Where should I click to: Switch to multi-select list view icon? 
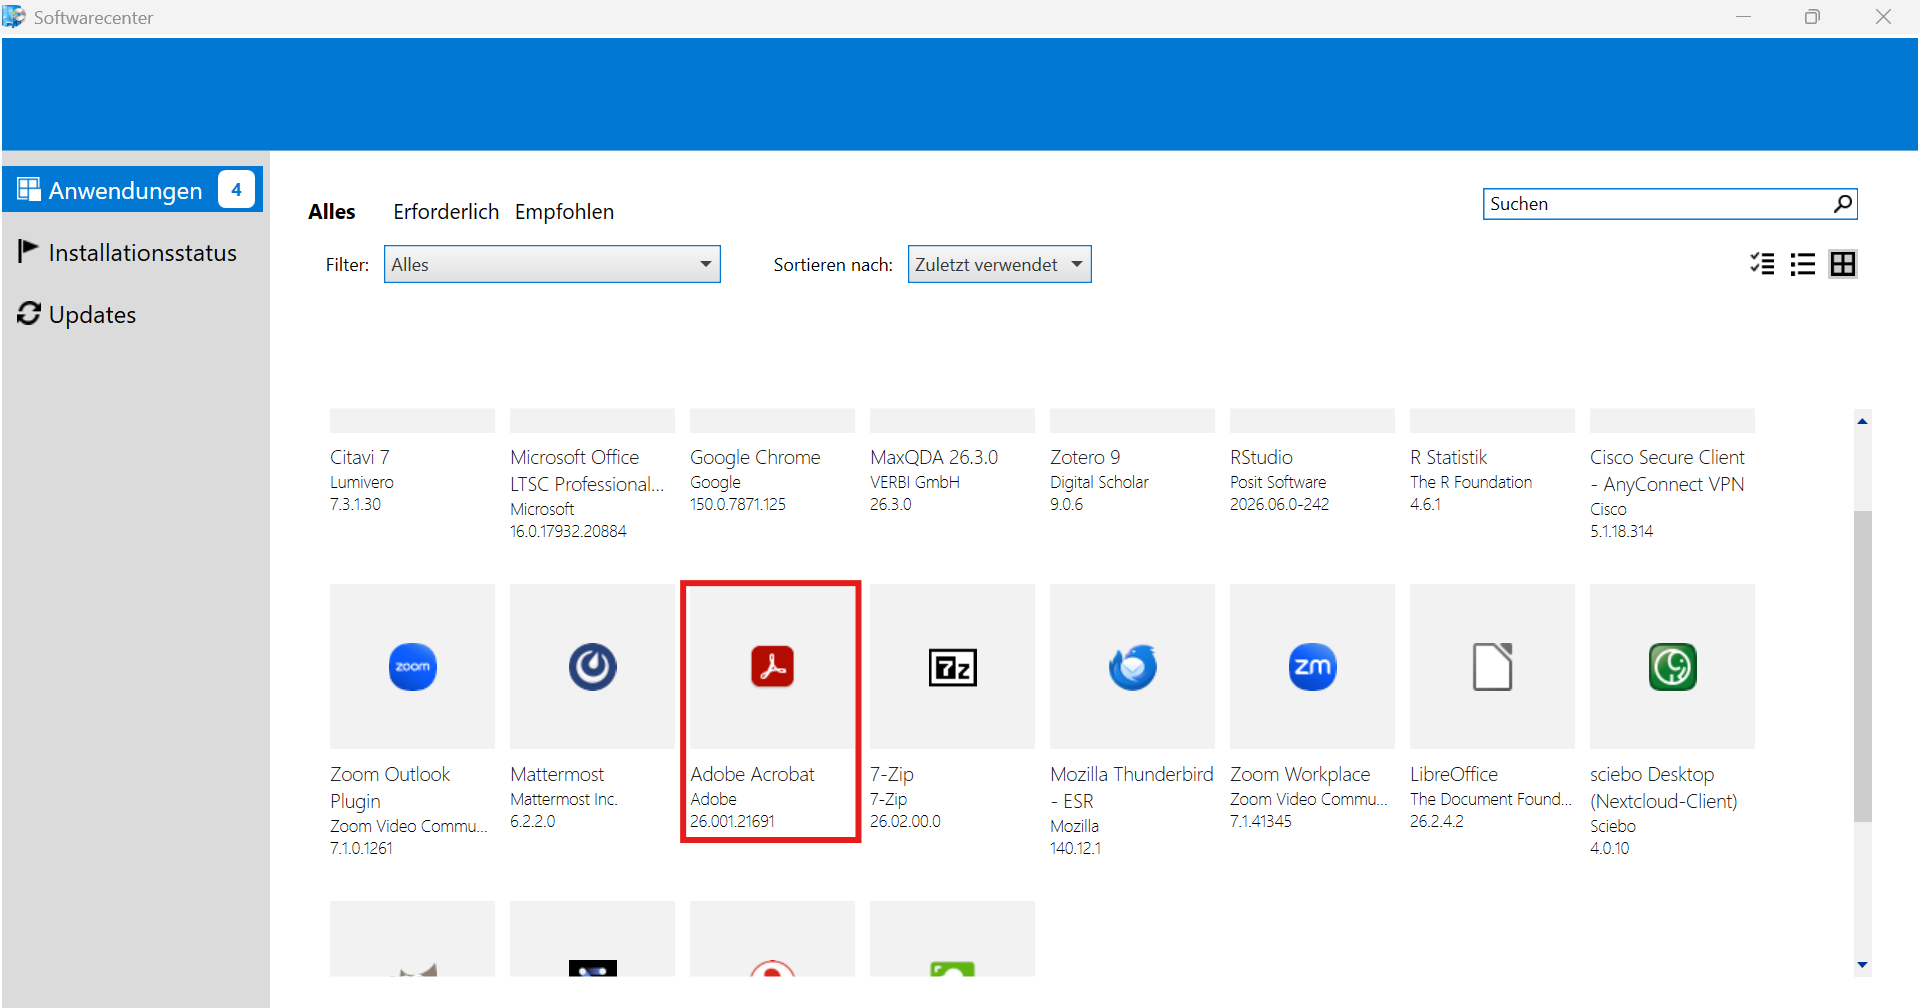pos(1762,264)
